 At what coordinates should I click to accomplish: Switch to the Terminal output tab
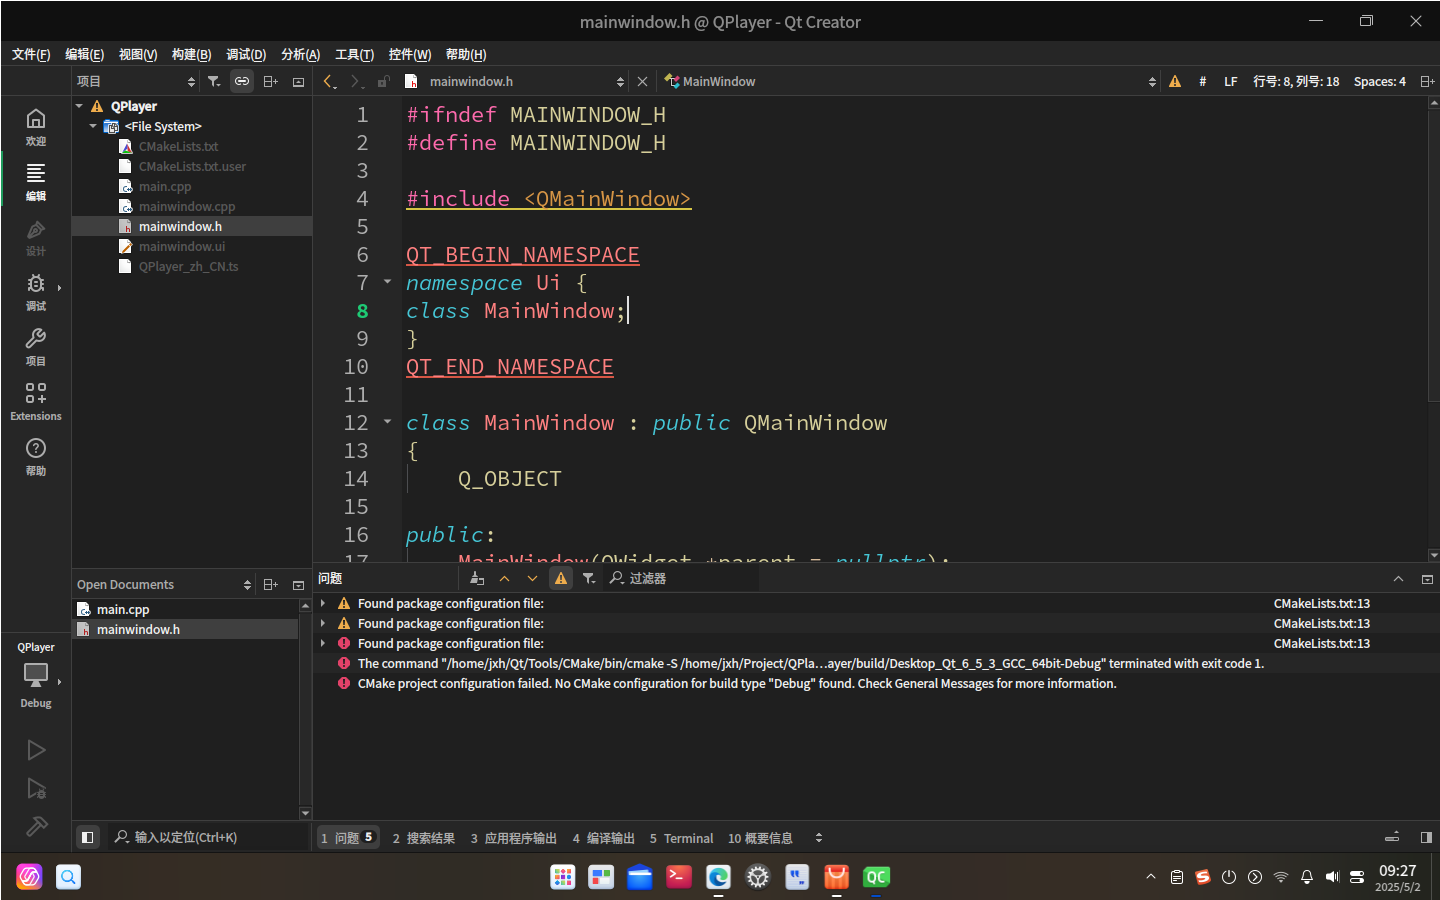click(x=681, y=838)
